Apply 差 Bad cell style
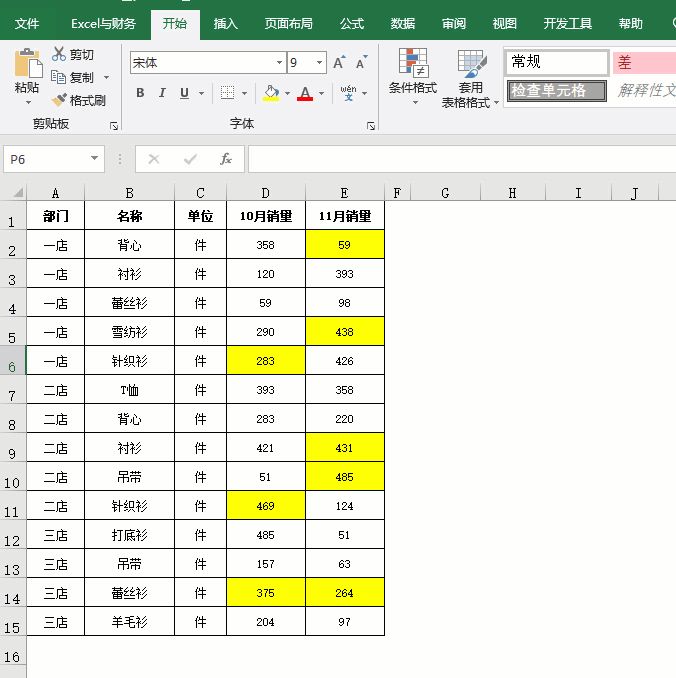The height and width of the screenshot is (678, 676). tap(644, 62)
